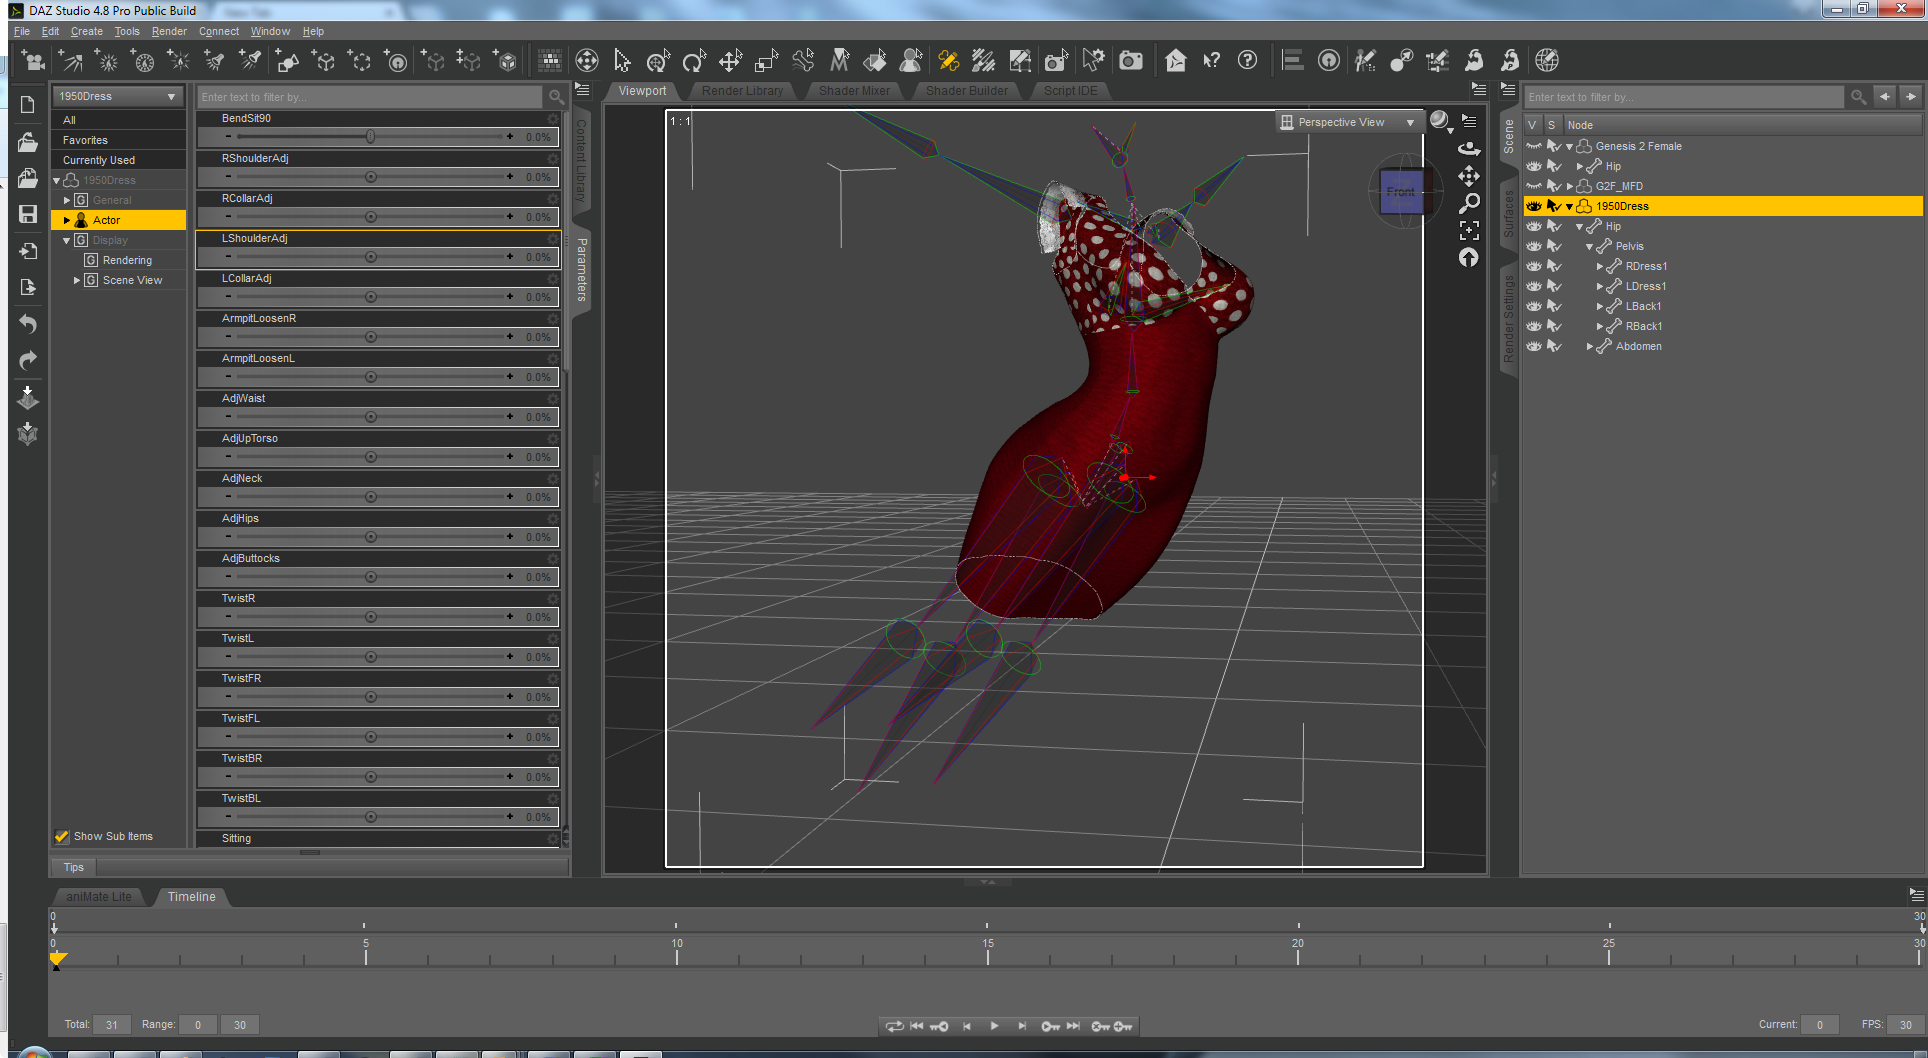Click the New file icon in sidebar
1928x1058 pixels.
click(x=28, y=105)
